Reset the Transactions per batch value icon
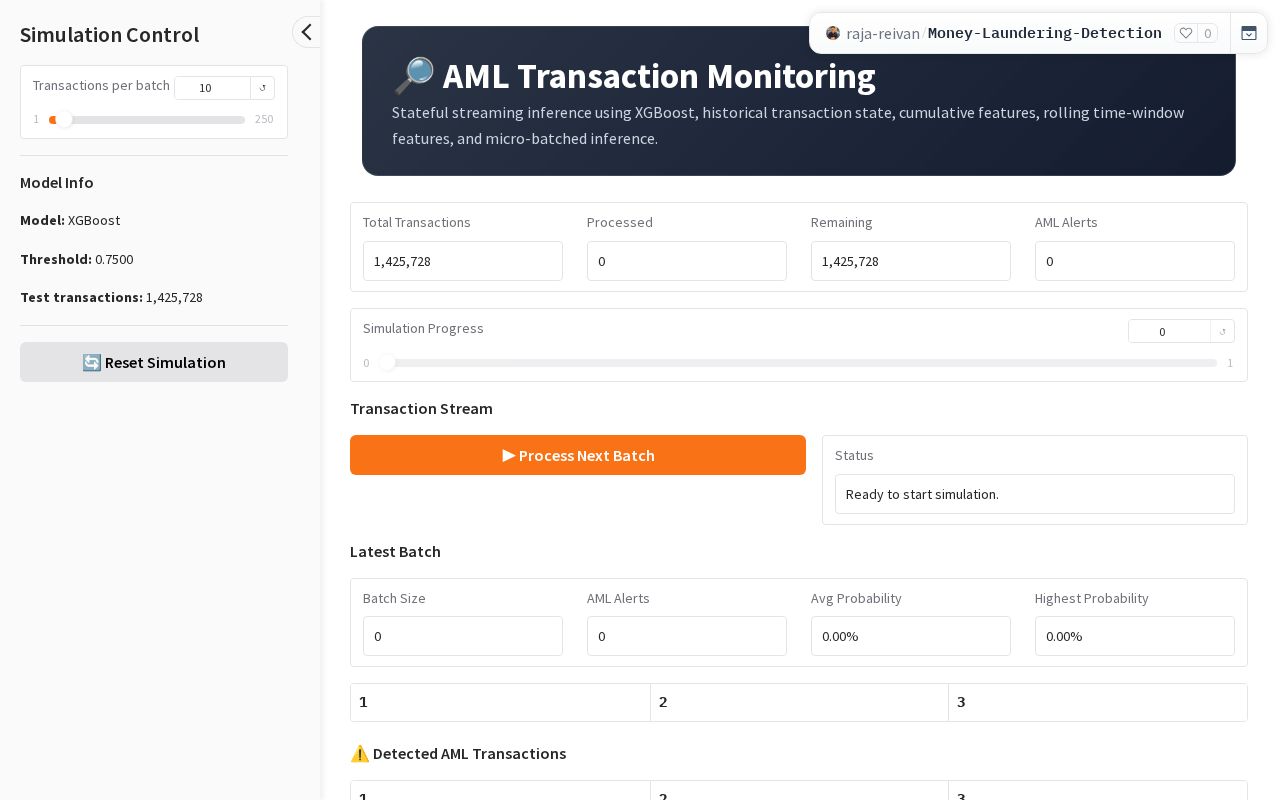 point(263,88)
